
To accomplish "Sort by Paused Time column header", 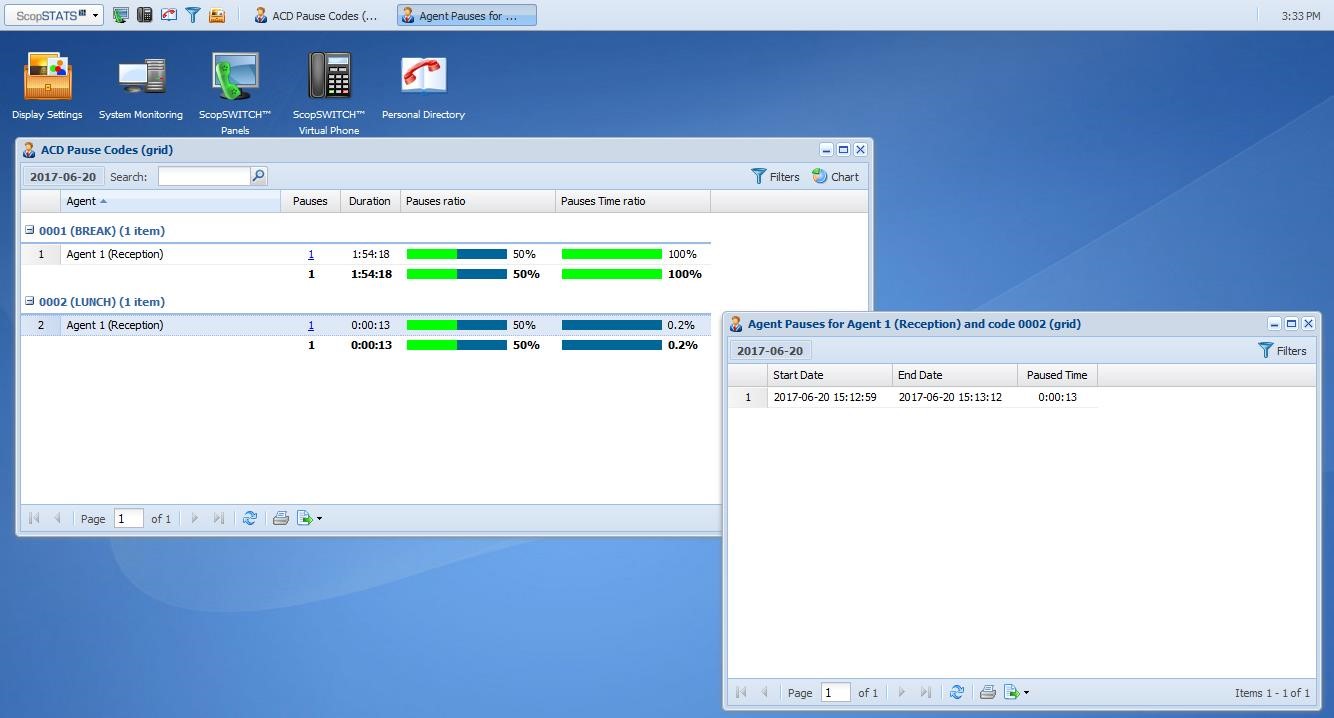I will (x=1057, y=375).
